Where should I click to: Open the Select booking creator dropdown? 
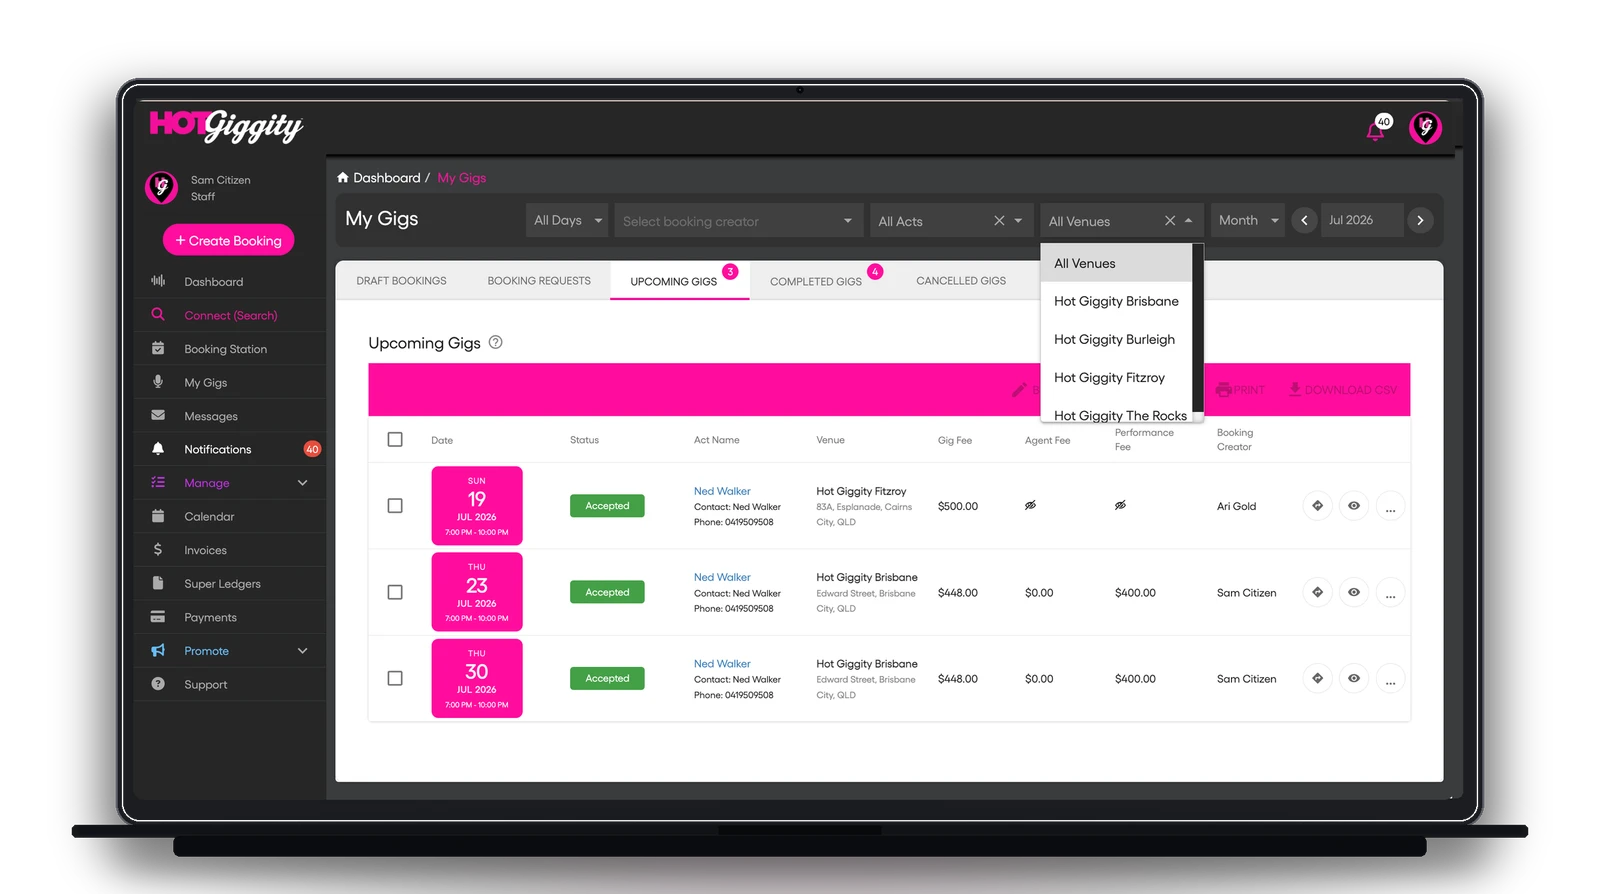[x=739, y=220]
